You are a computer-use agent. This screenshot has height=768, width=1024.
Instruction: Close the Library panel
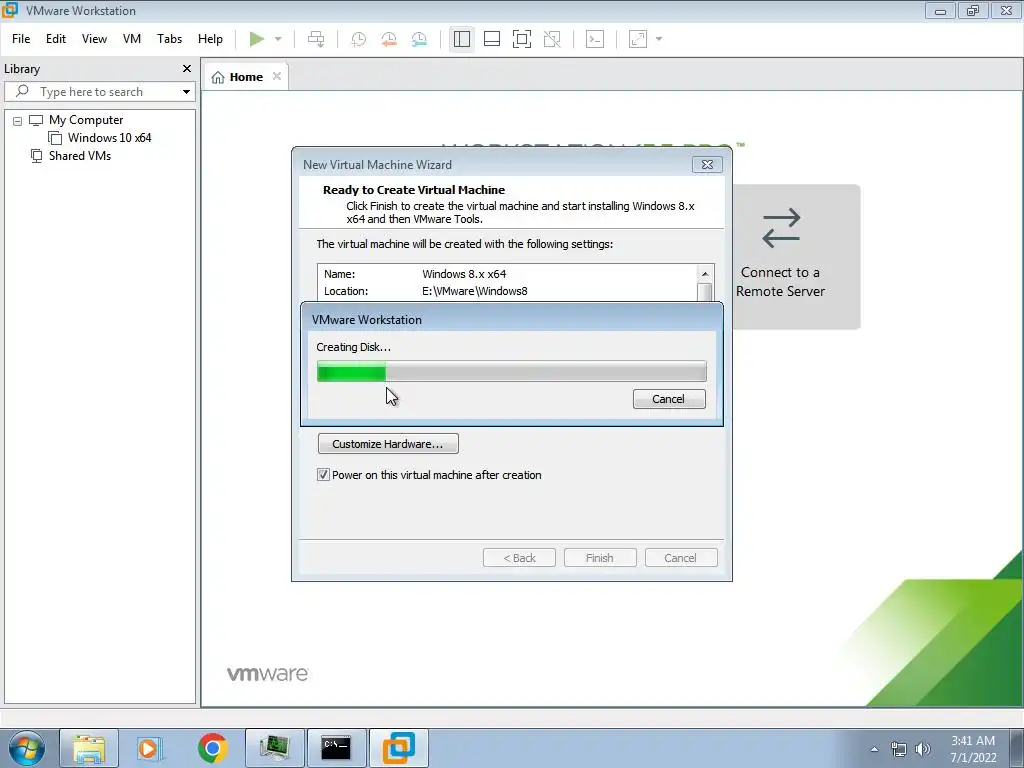coord(187,69)
